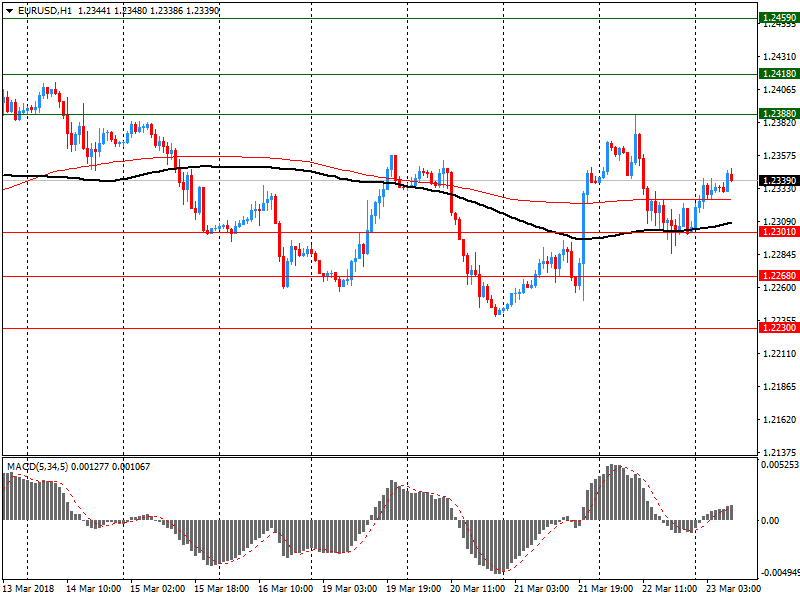Select the green 1.24180 price level tag

[778, 74]
